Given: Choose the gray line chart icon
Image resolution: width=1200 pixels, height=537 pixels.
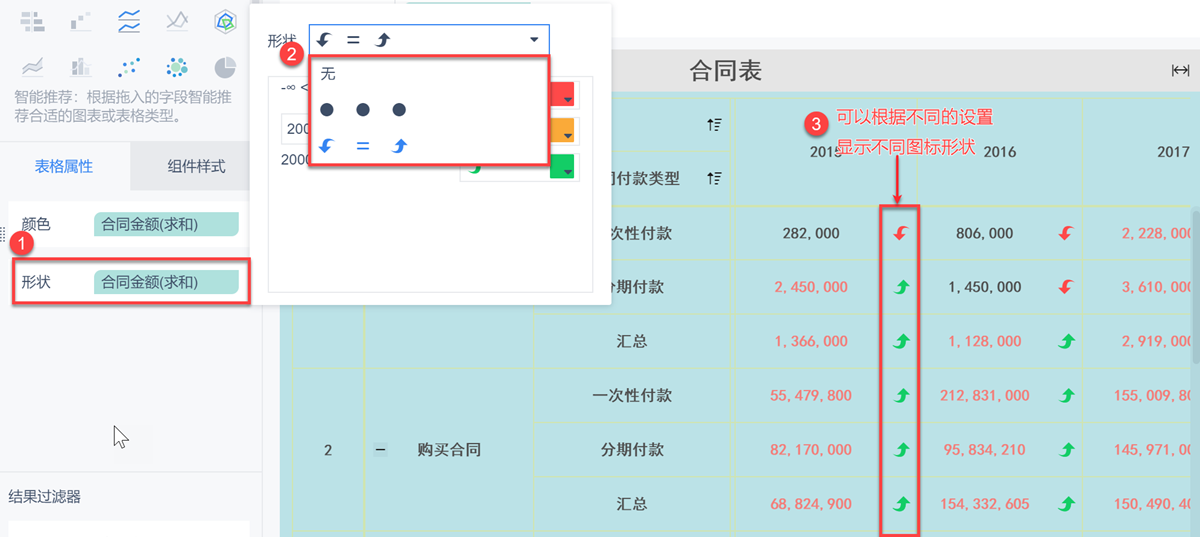Looking at the screenshot, I should click(x=177, y=19).
